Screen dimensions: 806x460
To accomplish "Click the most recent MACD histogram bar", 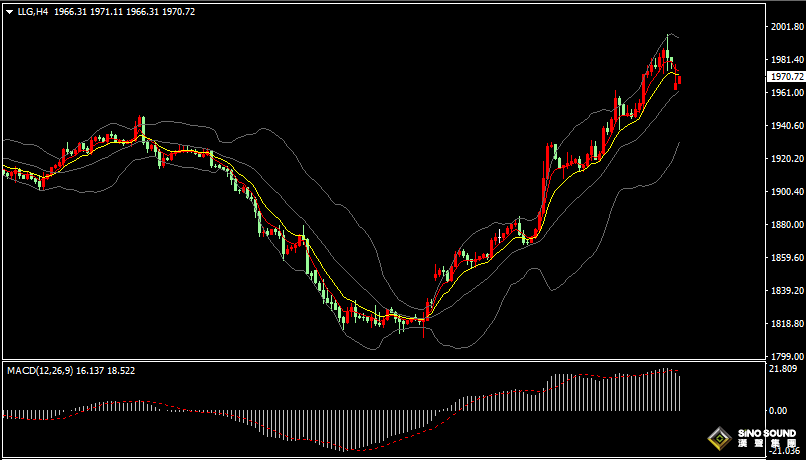I will click(679, 392).
